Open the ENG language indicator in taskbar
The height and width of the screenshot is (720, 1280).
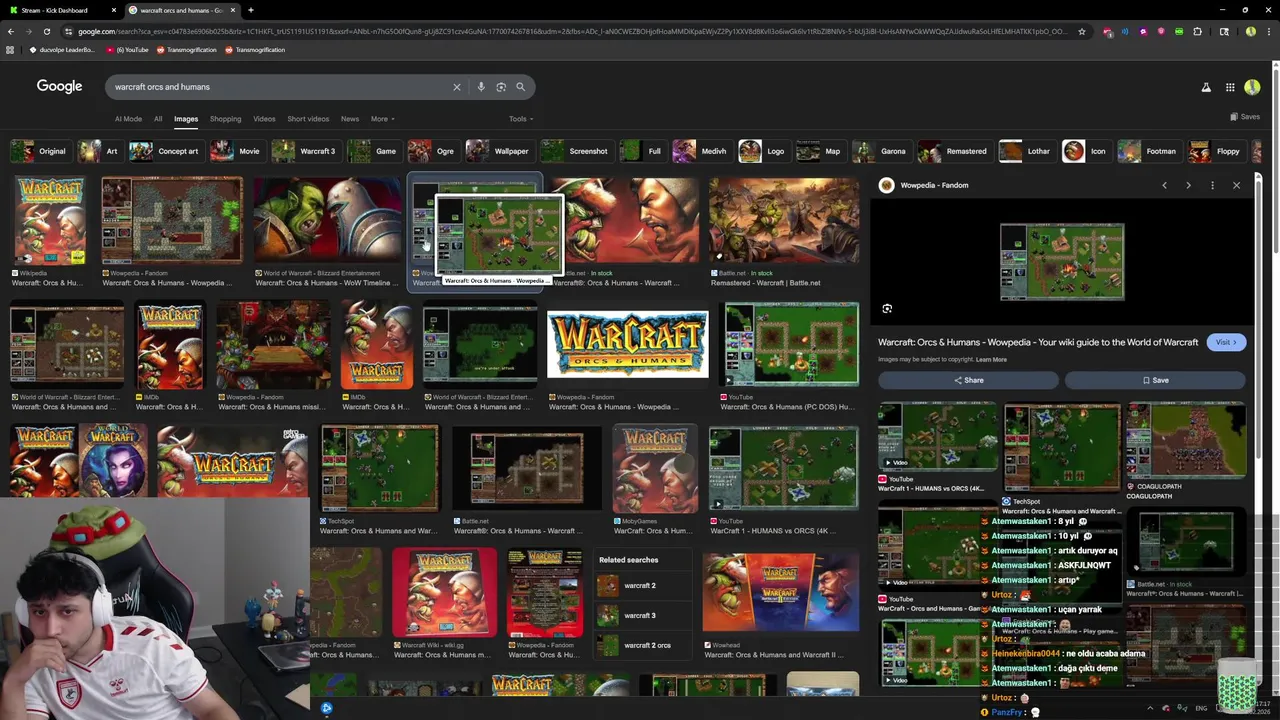click(x=1201, y=708)
